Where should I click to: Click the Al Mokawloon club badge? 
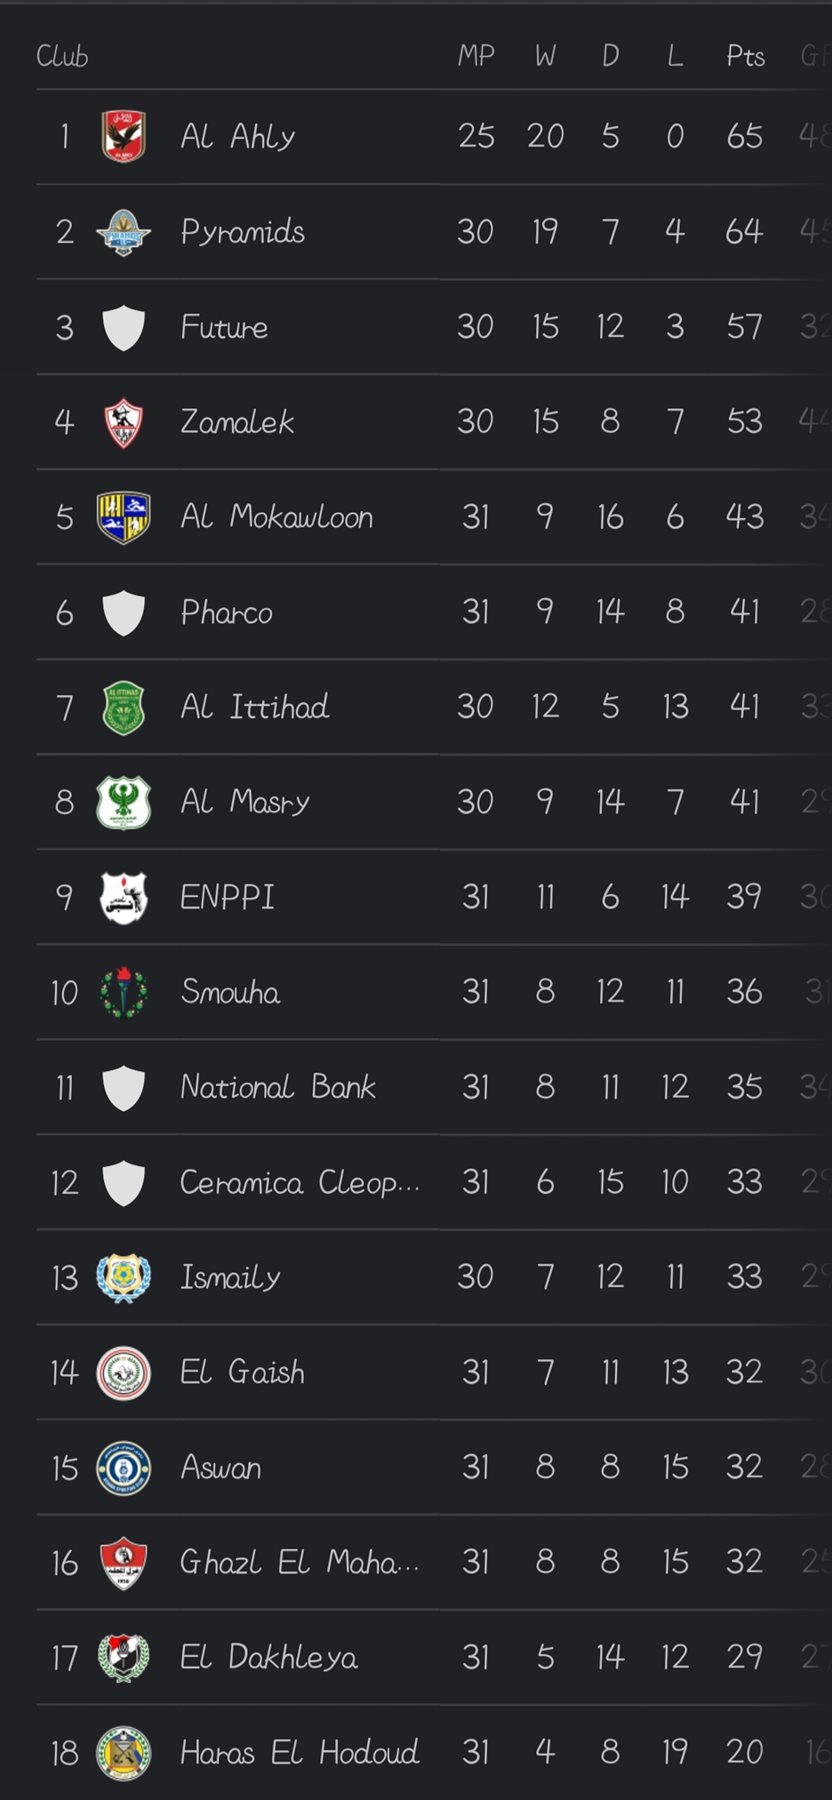point(124,517)
